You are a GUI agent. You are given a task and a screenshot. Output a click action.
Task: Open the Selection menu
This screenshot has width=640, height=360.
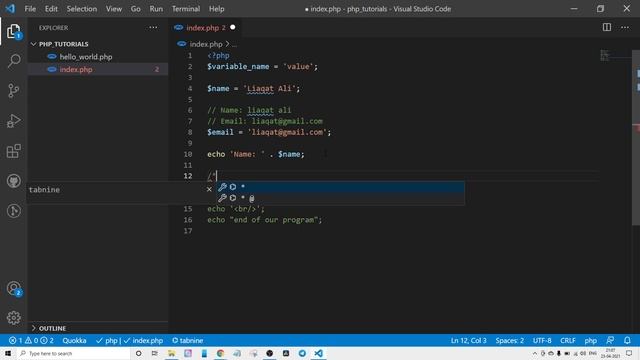pyautogui.click(x=82, y=9)
